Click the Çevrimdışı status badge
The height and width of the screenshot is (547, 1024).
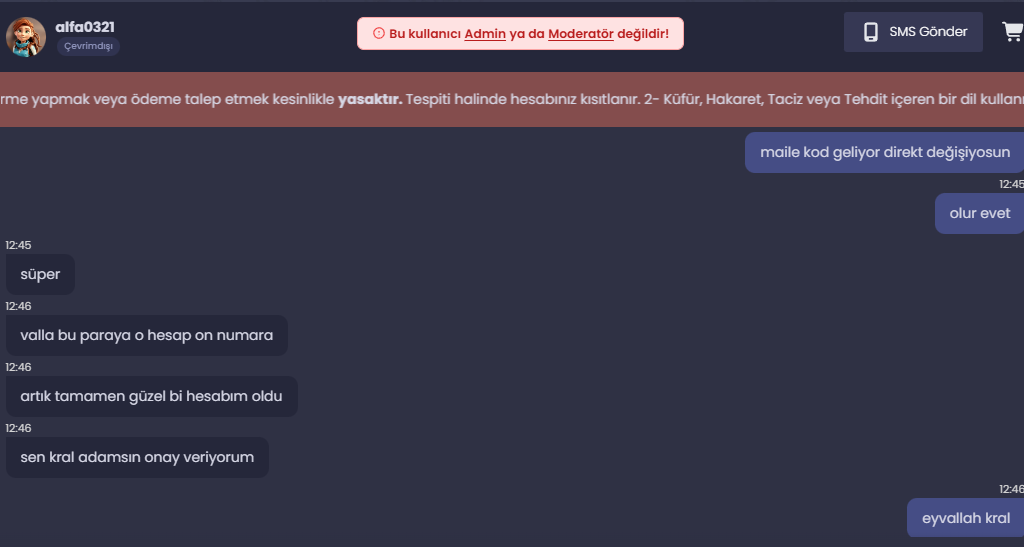pos(88,46)
